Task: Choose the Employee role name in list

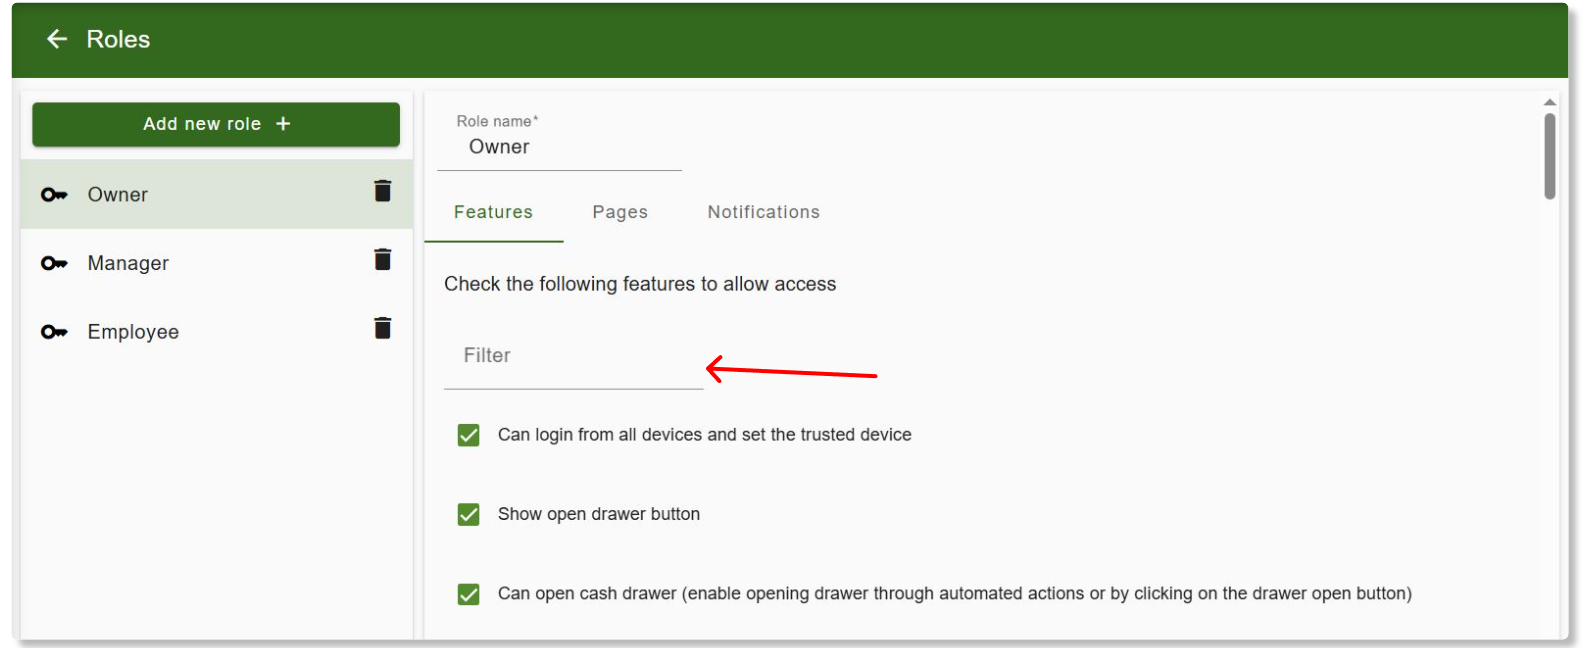Action: 133,332
